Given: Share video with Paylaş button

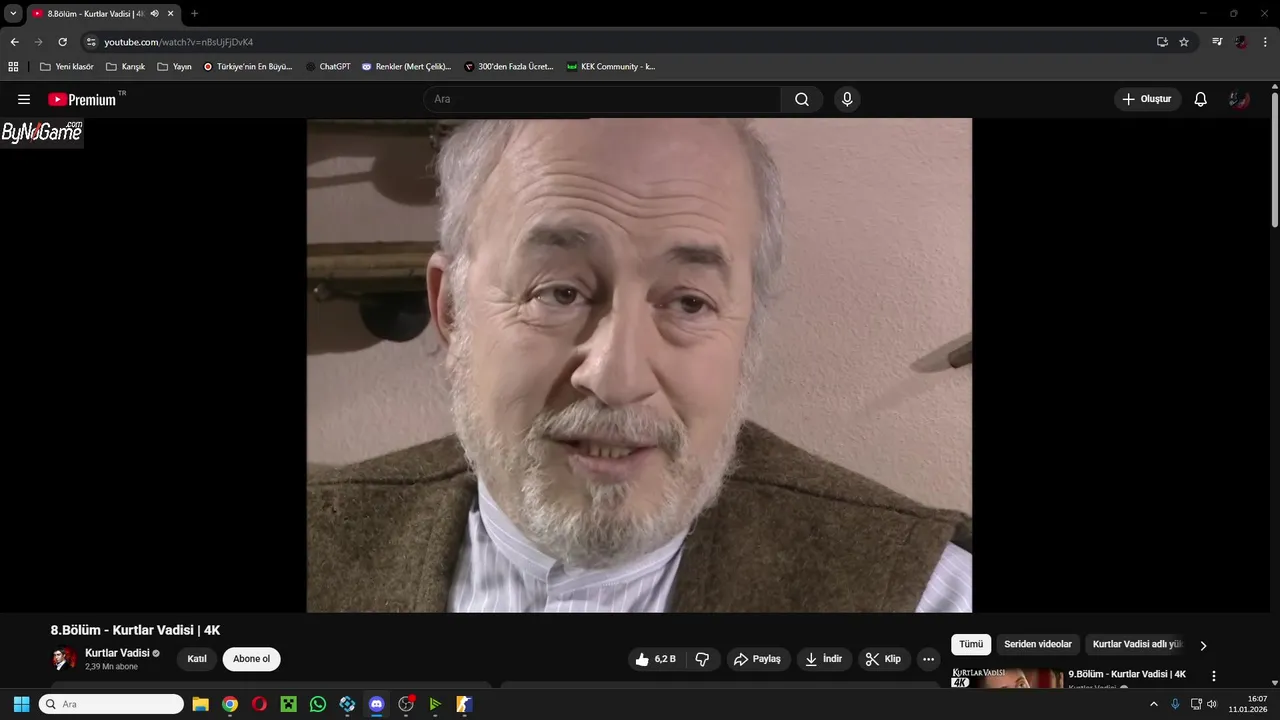Looking at the screenshot, I should click(x=757, y=659).
